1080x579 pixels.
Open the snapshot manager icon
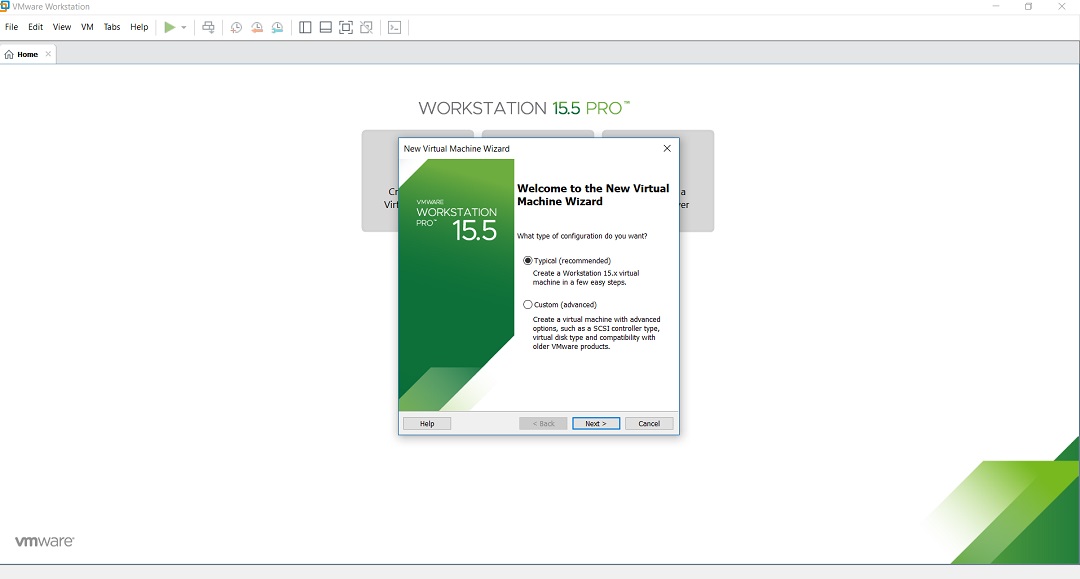click(x=278, y=28)
